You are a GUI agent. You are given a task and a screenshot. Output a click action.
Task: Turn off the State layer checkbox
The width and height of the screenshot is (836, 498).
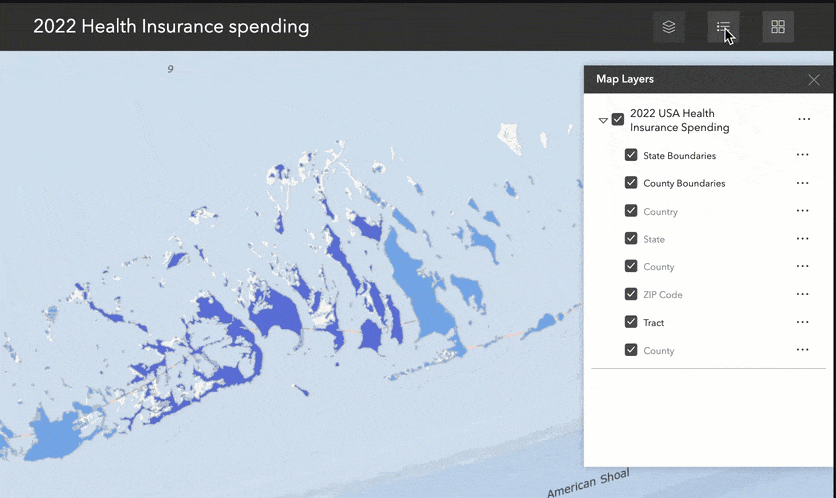click(x=631, y=238)
